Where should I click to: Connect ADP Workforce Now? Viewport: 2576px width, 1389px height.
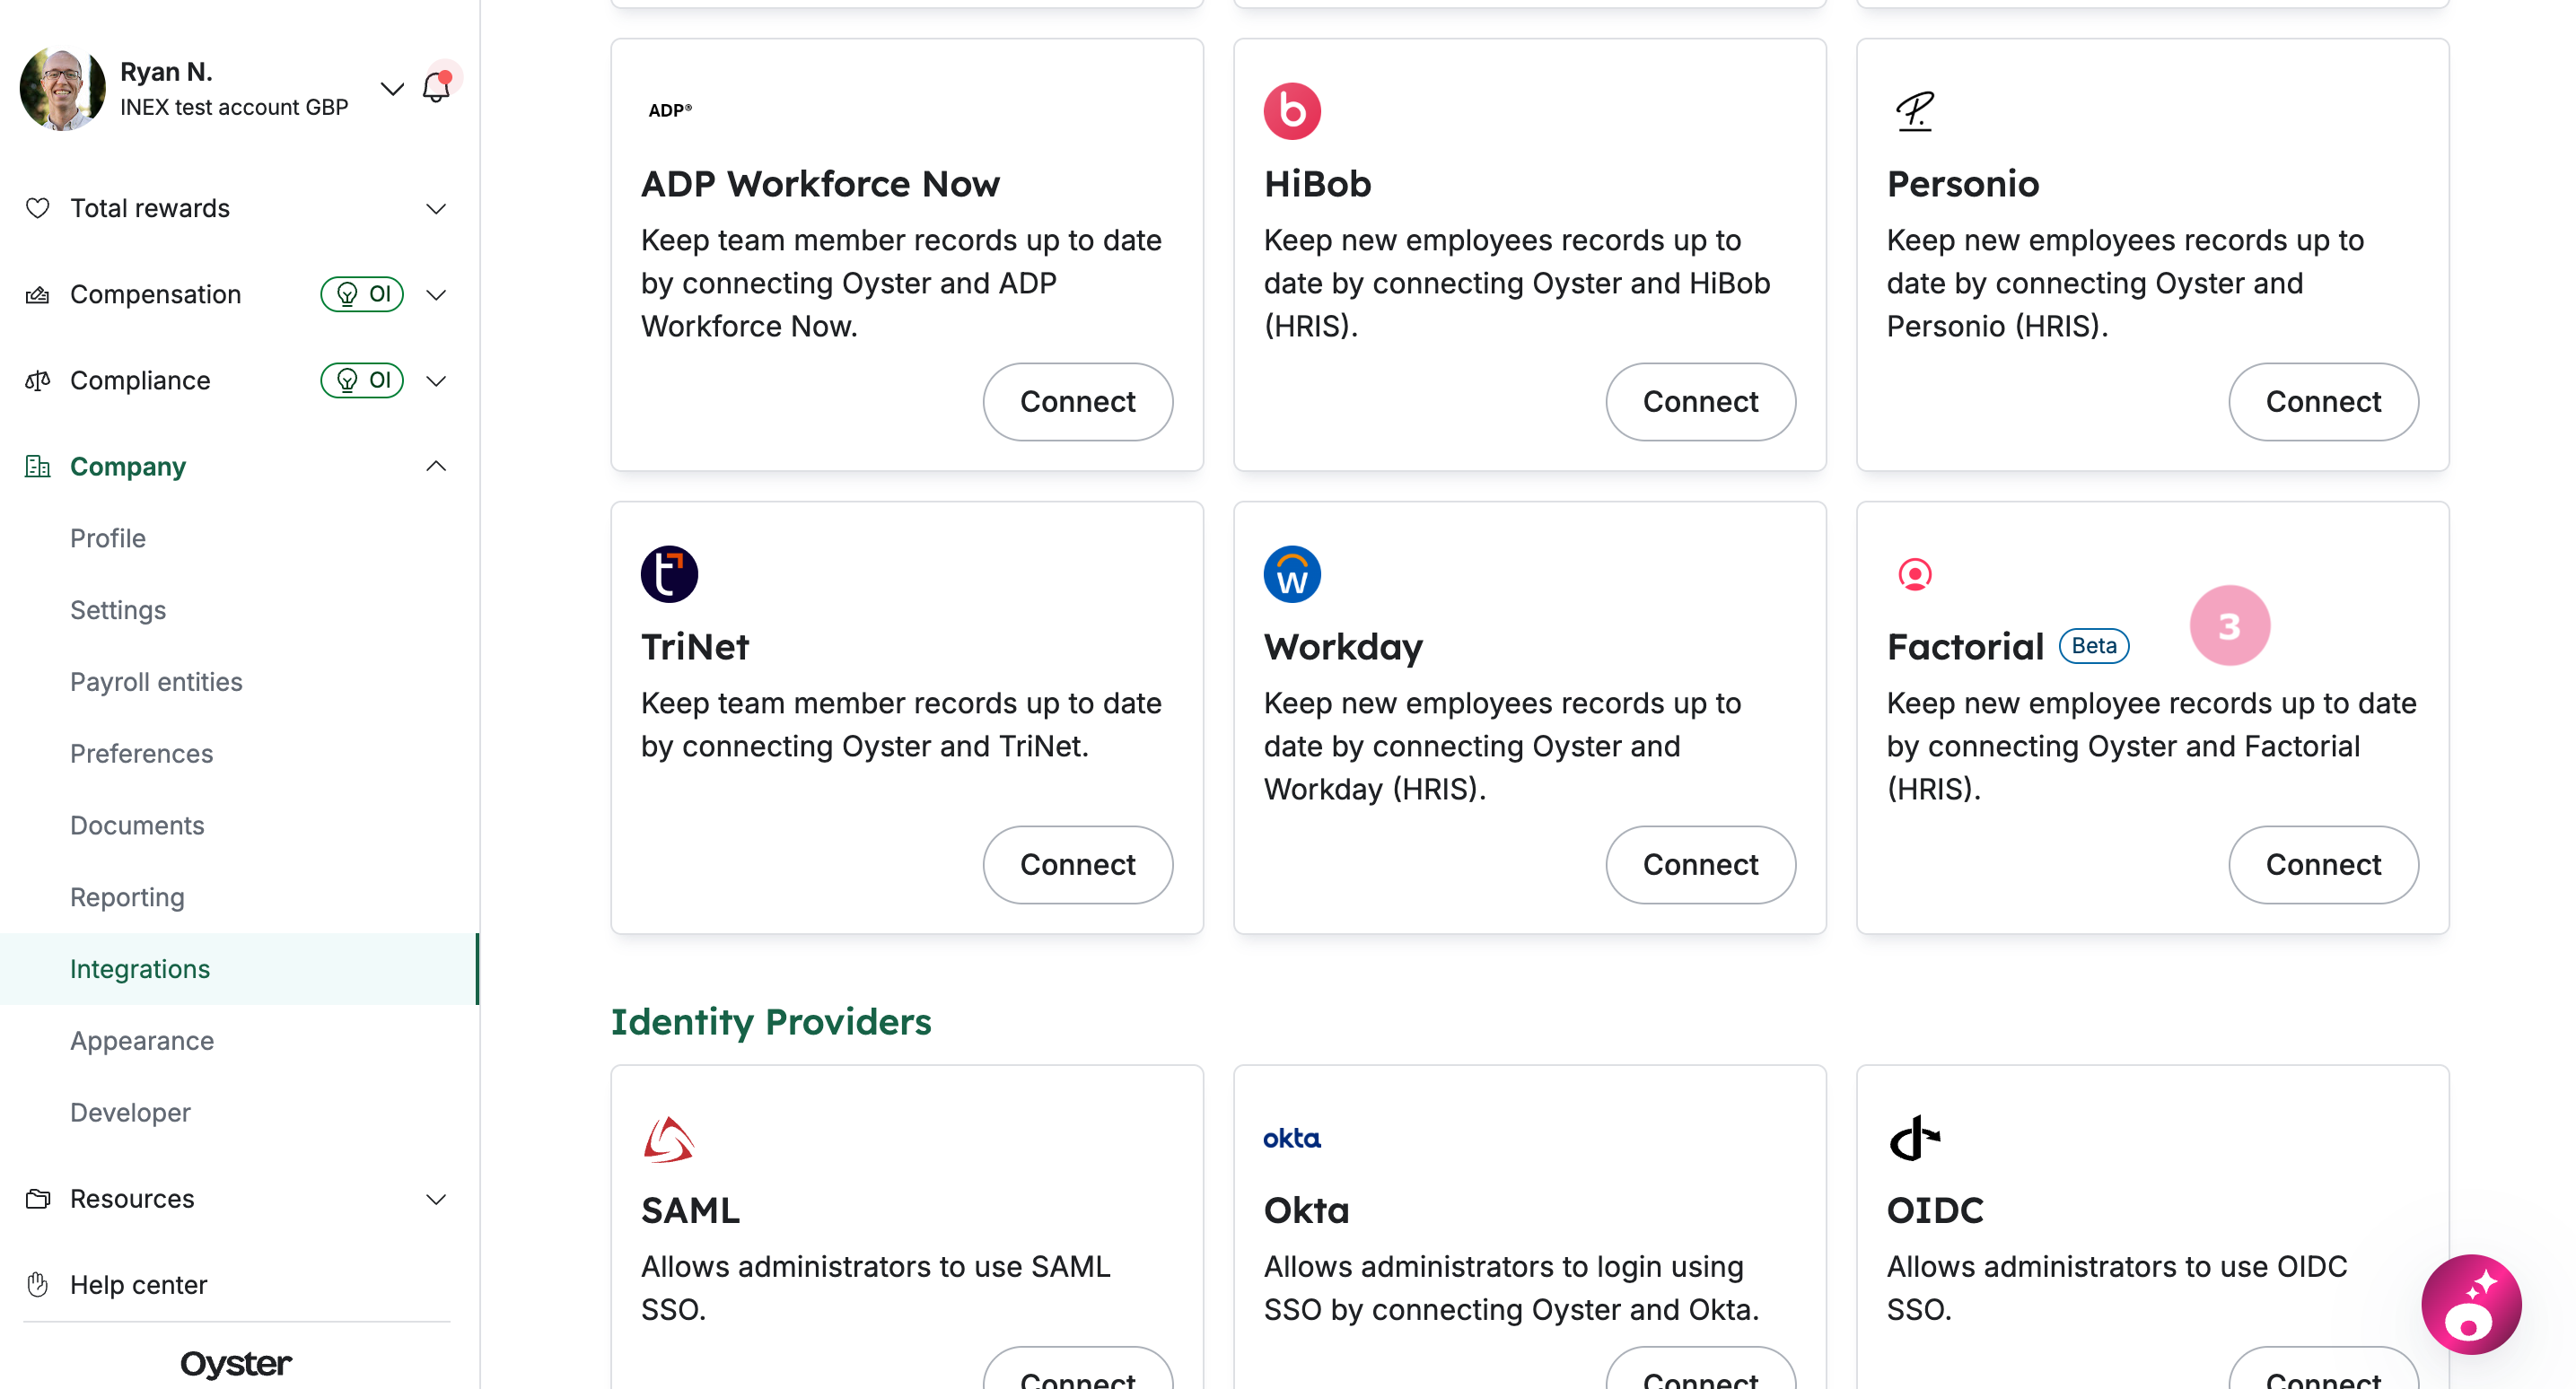click(1077, 401)
